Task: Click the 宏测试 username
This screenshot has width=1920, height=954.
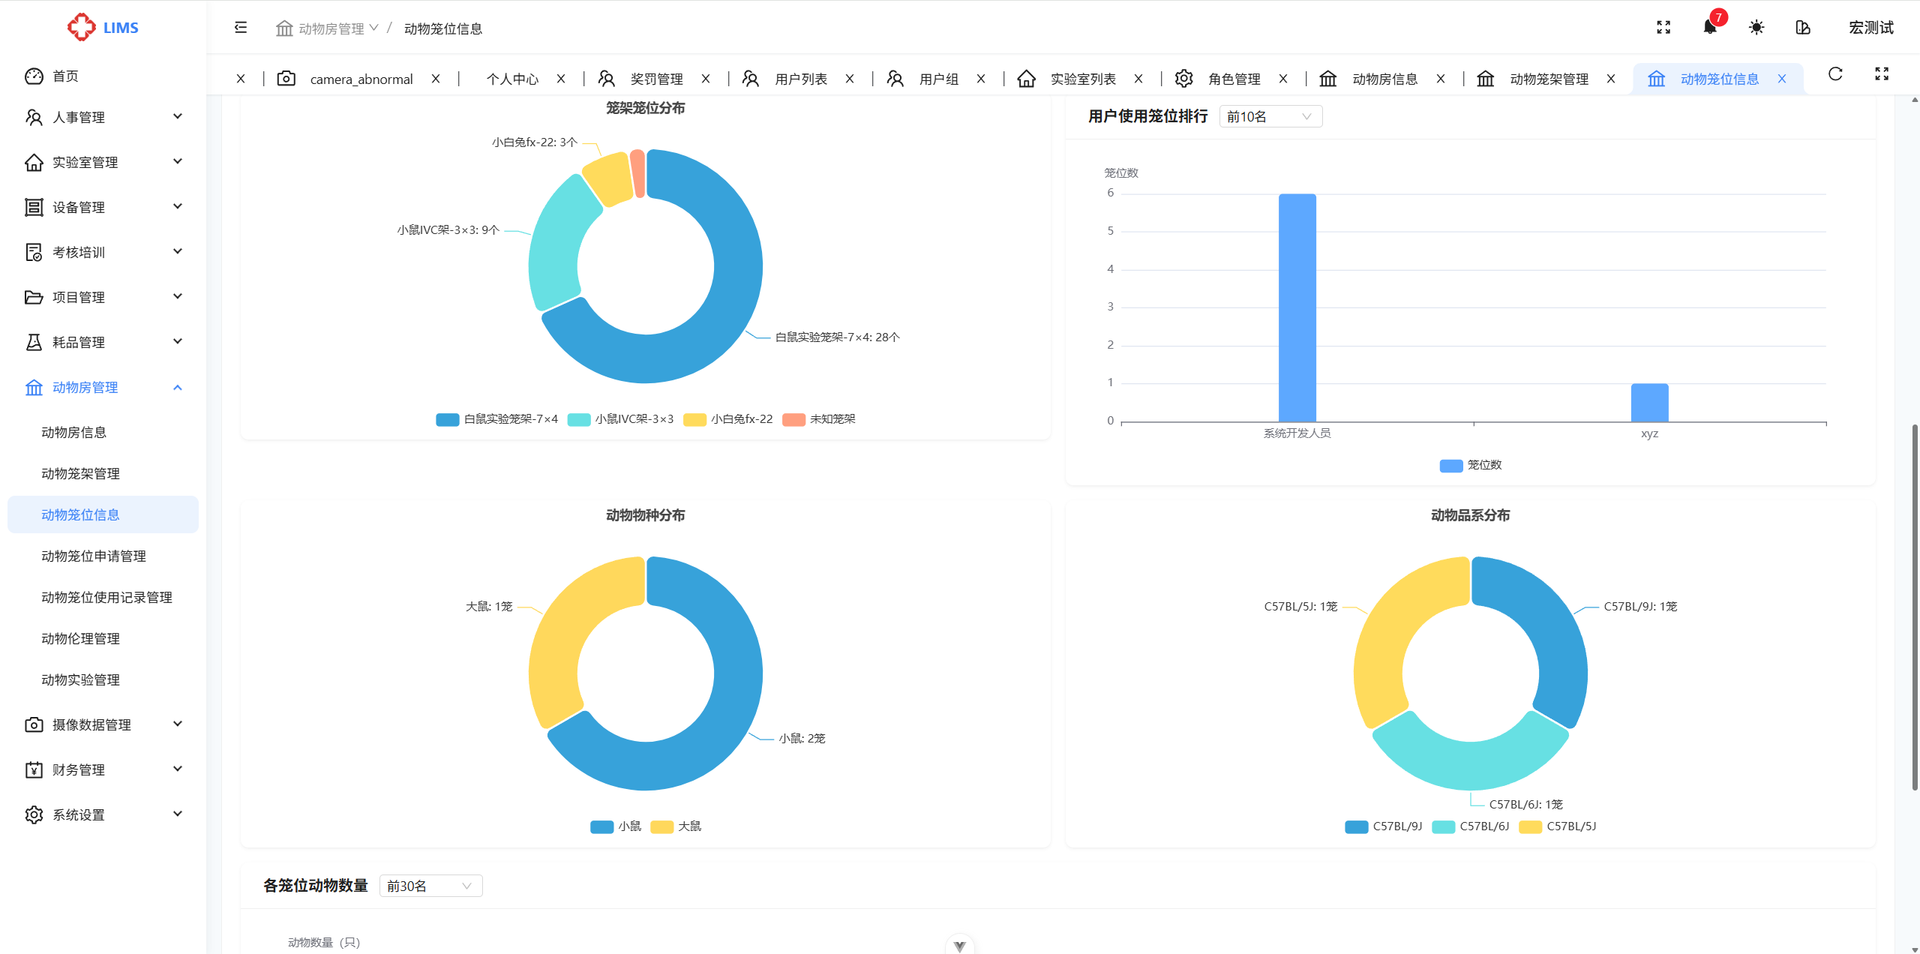Action: [1870, 28]
